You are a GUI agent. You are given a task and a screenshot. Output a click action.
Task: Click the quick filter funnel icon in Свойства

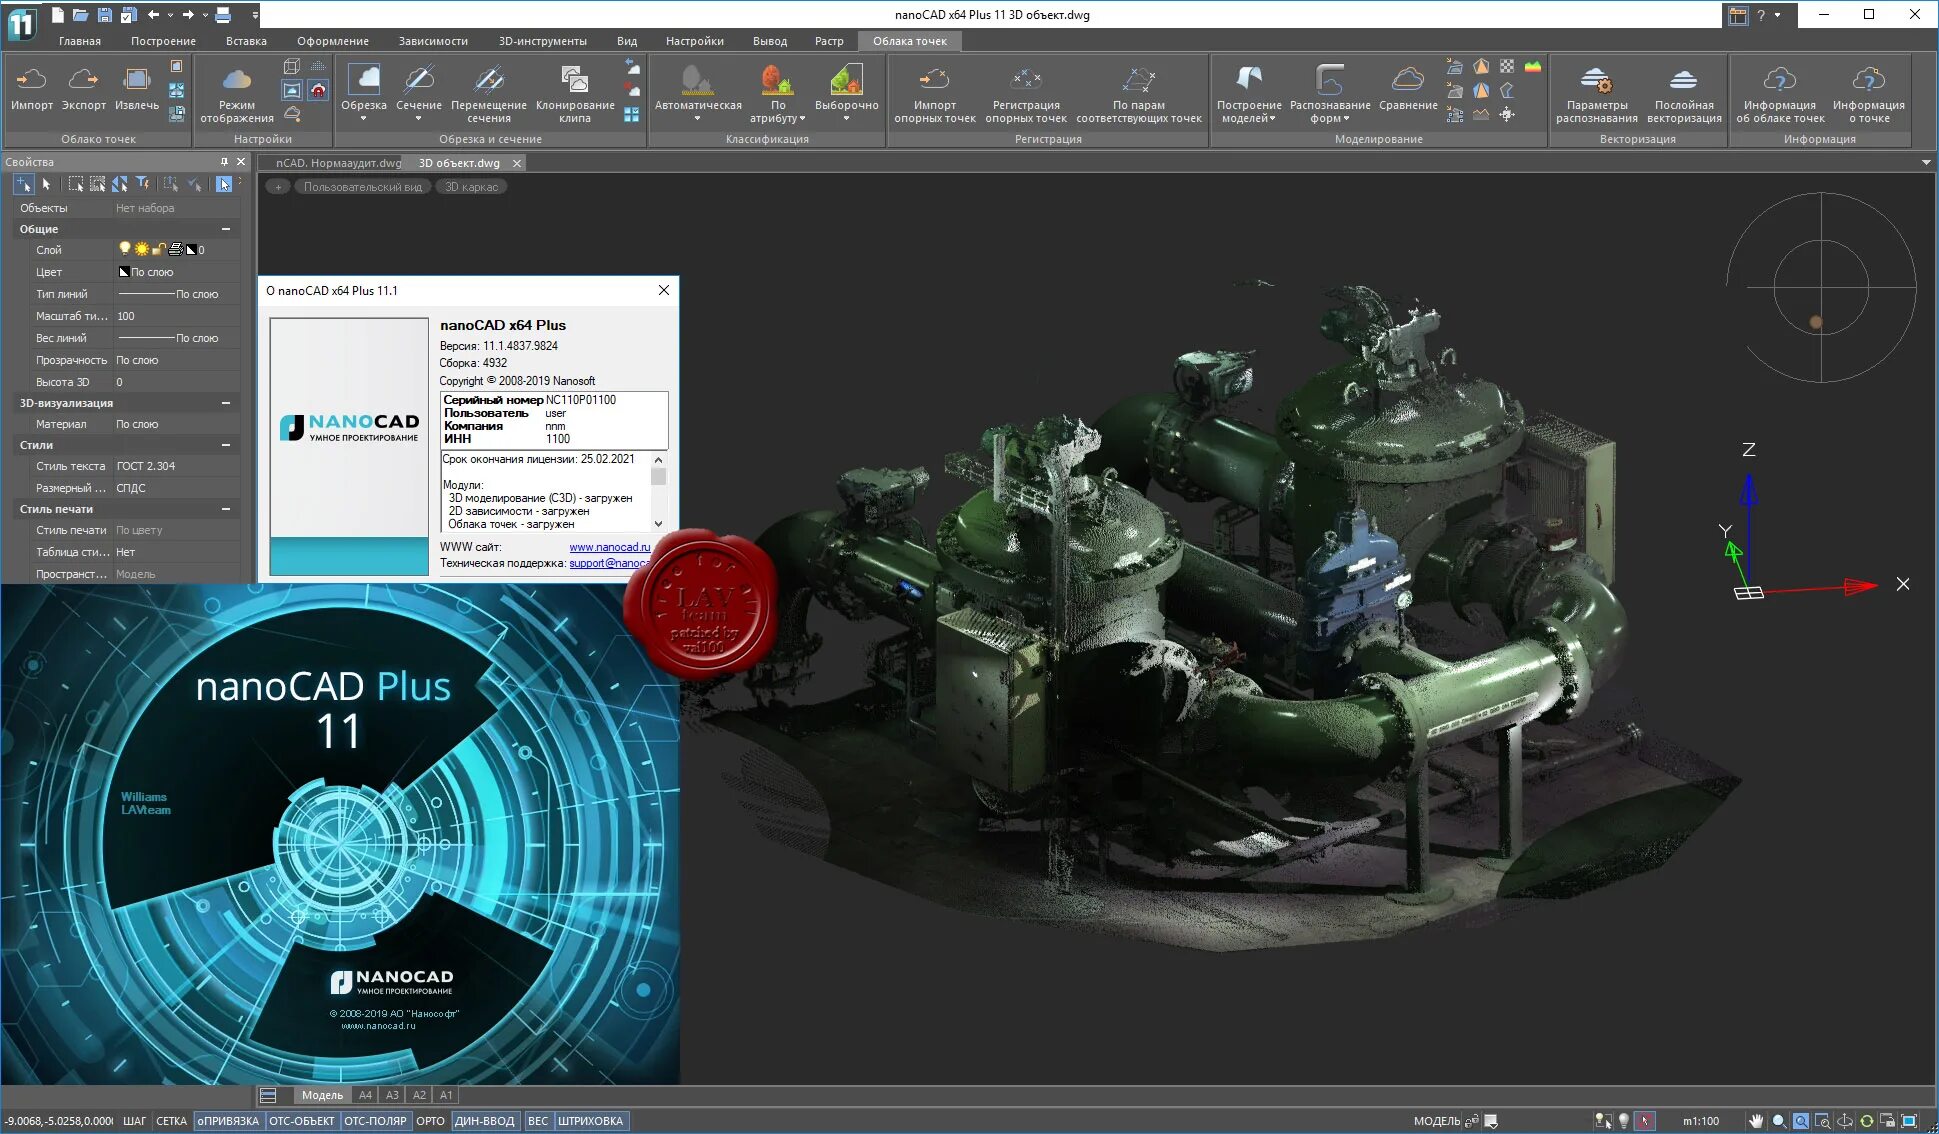(x=144, y=184)
